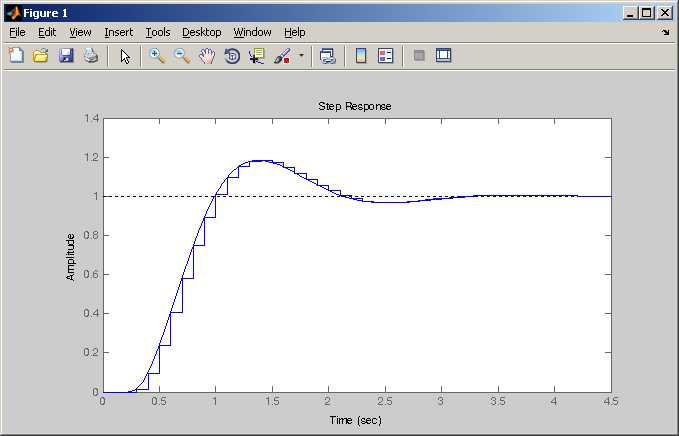
Task: Open the View menu
Action: (80, 32)
